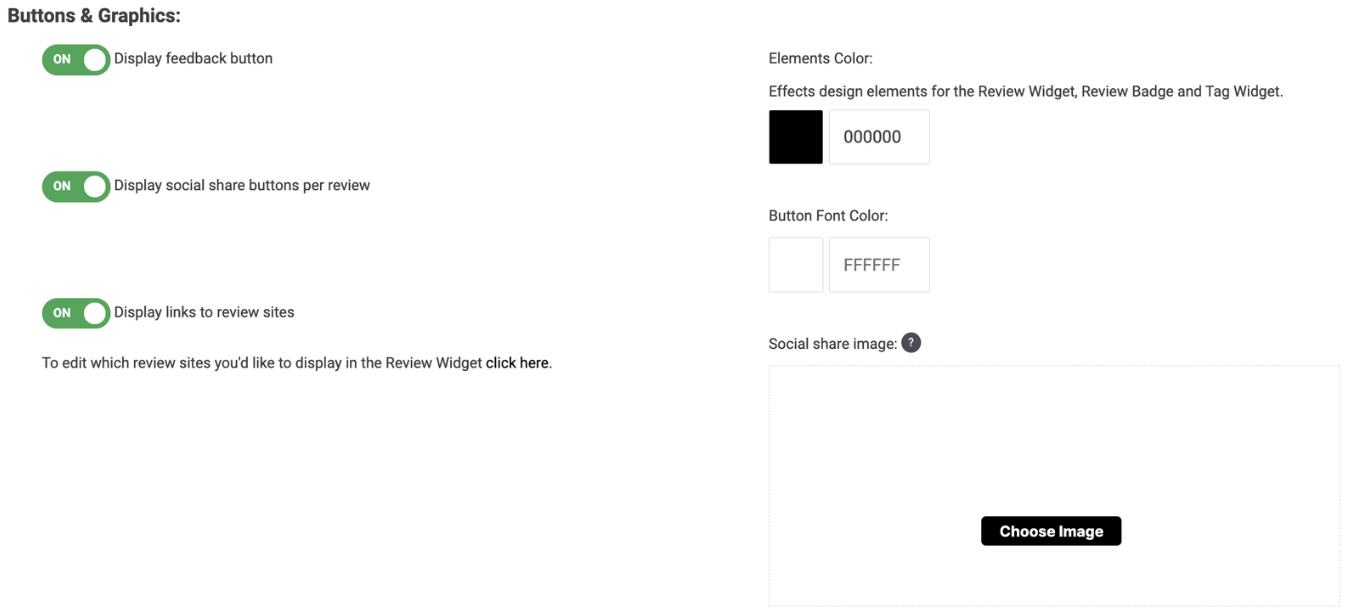Follow the "click here" review sites link
1348x616 pixels.
coord(517,363)
